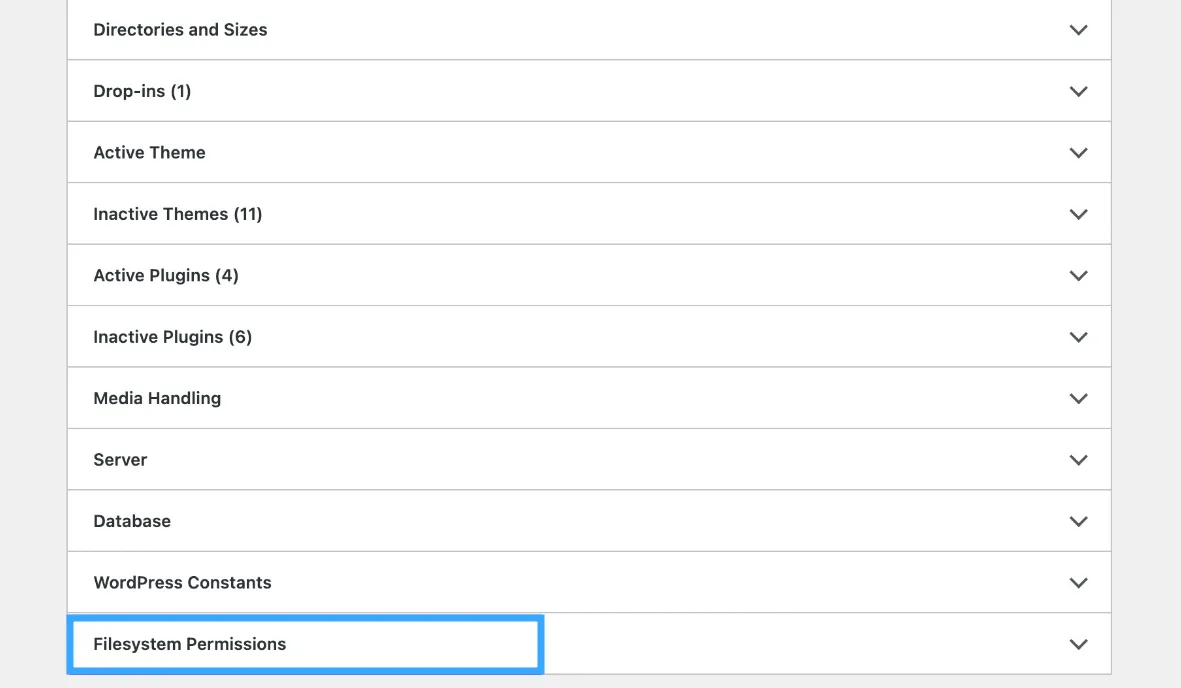Click chevron icon for Inactive Plugins (6)

1079,337
